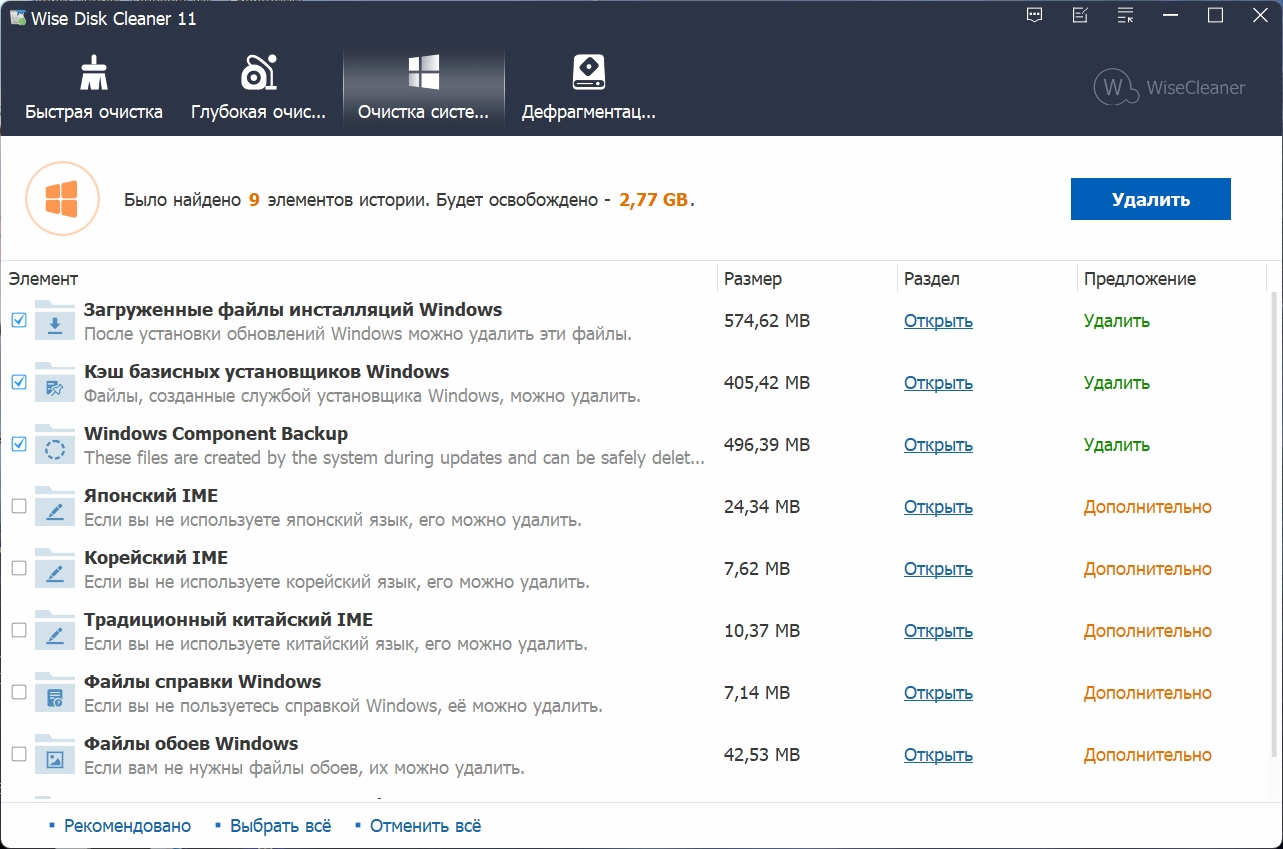Image resolution: width=1283 pixels, height=849 pixels.
Task: Click the Загруженные файлы download folder icon
Action: pos(55,321)
